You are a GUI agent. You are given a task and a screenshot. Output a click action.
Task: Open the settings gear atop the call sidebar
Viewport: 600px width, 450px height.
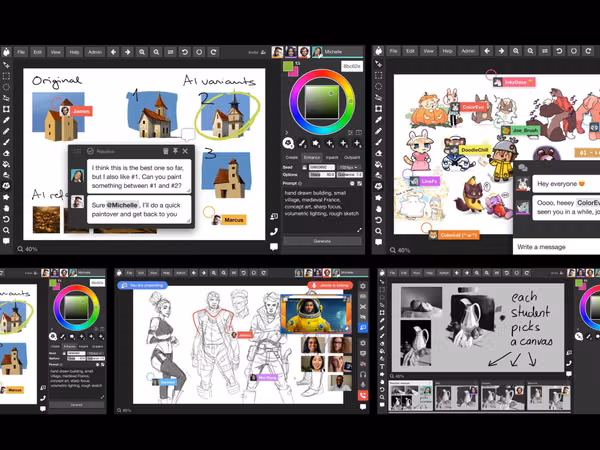coord(363,286)
